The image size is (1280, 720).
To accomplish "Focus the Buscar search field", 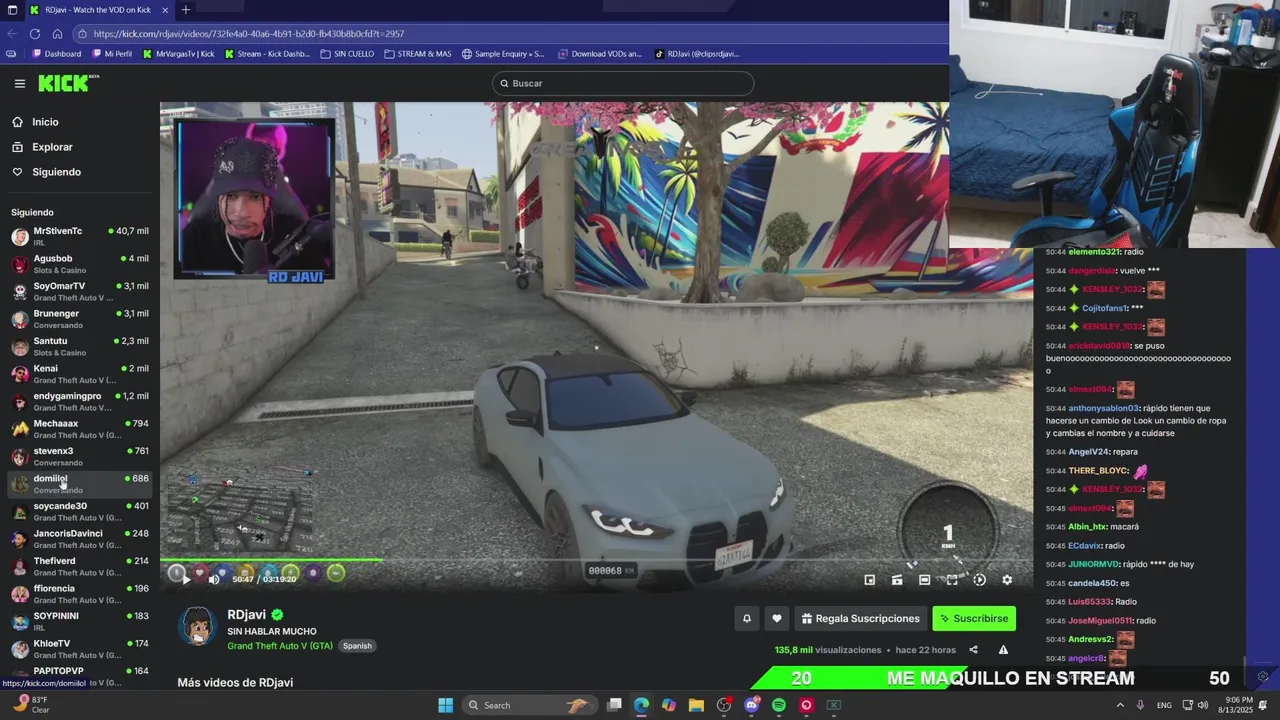I will tap(623, 83).
